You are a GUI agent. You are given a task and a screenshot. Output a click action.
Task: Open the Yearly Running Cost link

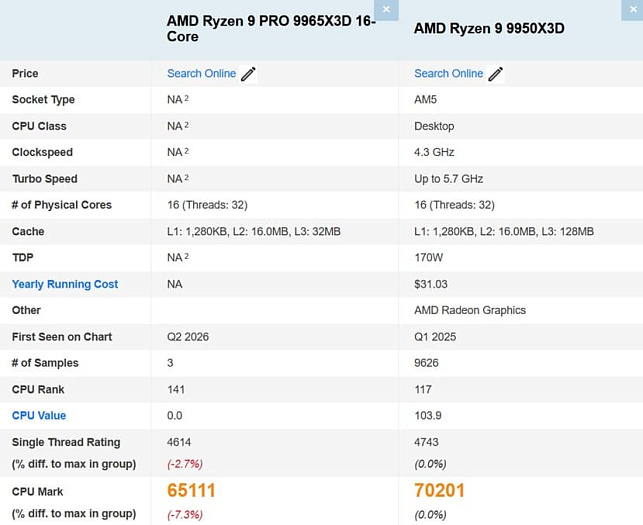(65, 284)
